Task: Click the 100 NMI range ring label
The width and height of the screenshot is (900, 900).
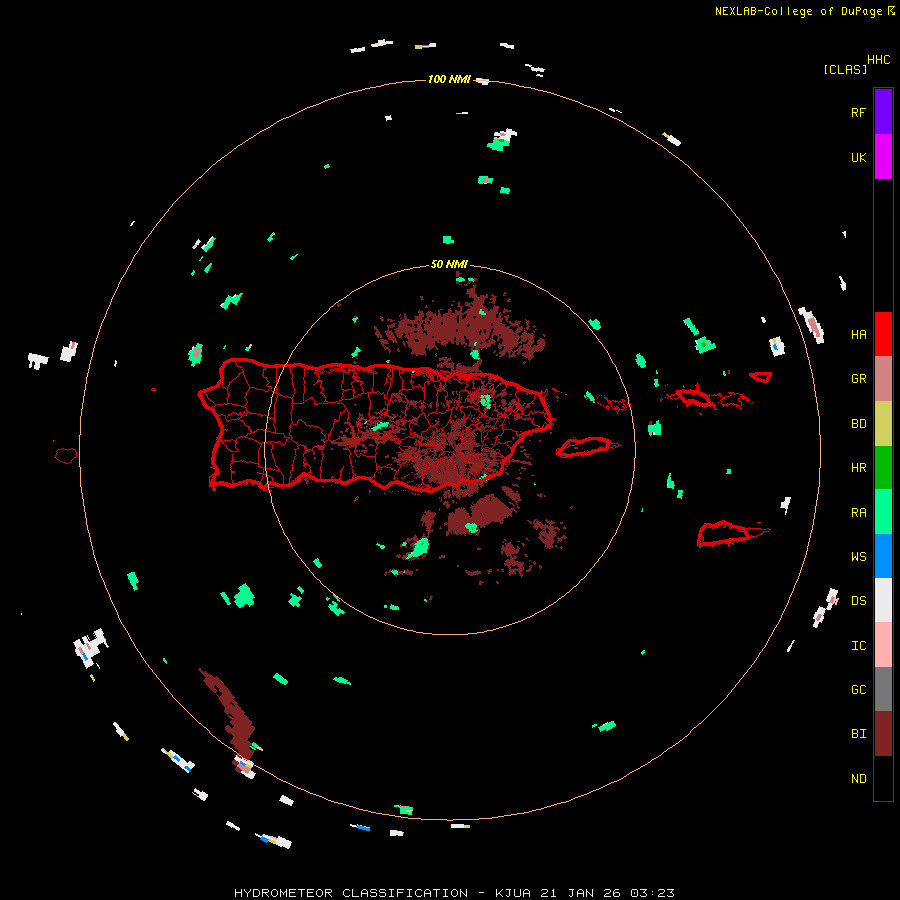Action: [448, 79]
